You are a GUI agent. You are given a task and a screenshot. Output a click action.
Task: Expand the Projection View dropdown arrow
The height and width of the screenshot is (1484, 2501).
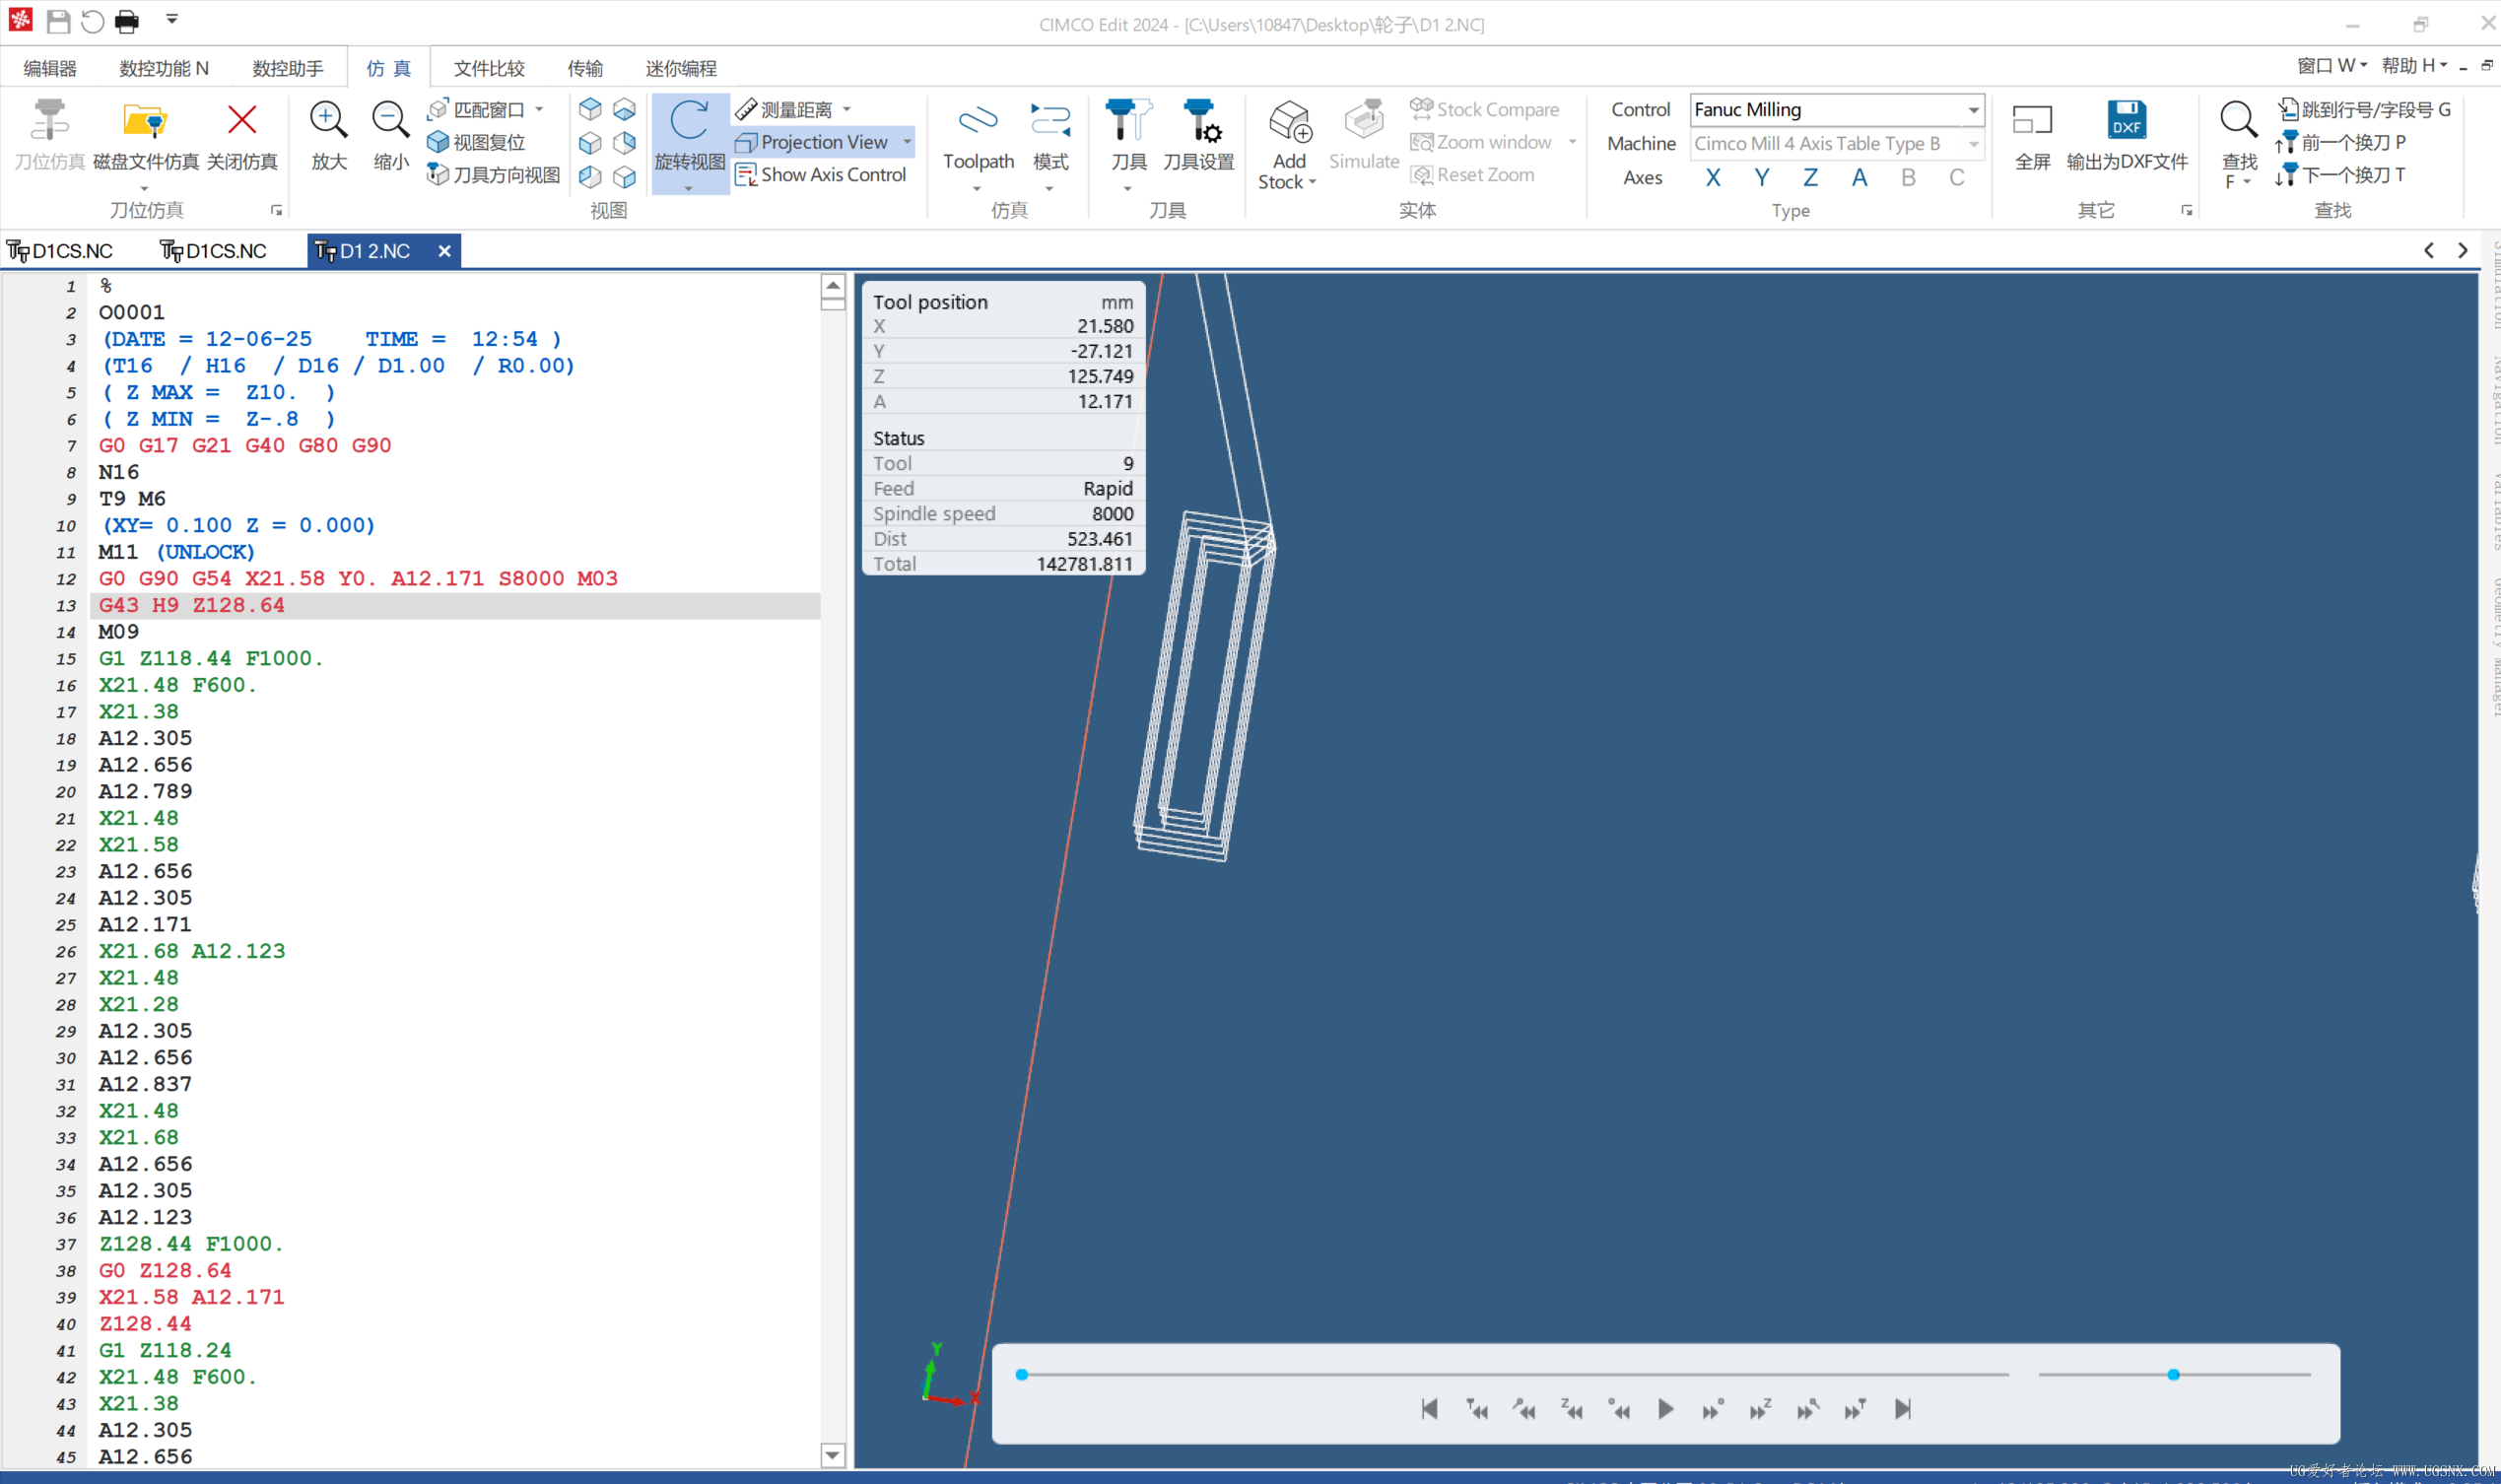[x=907, y=142]
